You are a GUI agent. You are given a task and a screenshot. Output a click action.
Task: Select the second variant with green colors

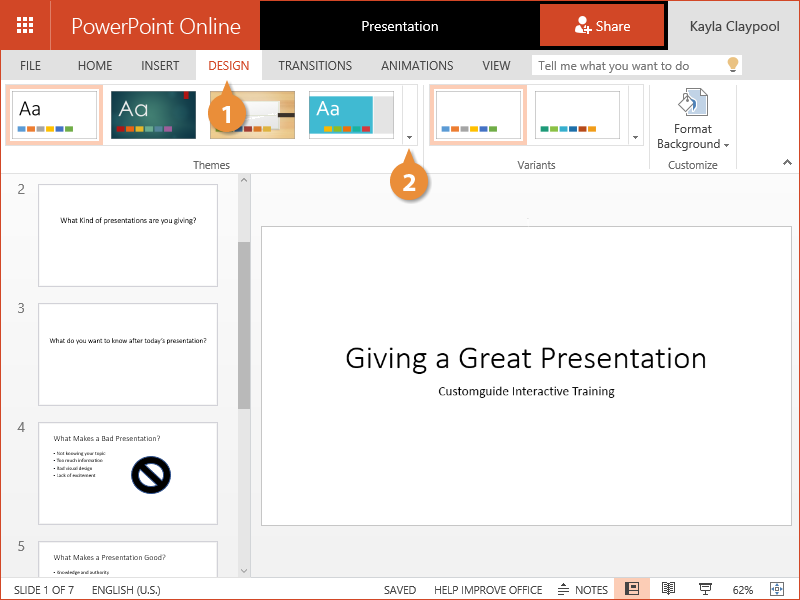coord(578,115)
